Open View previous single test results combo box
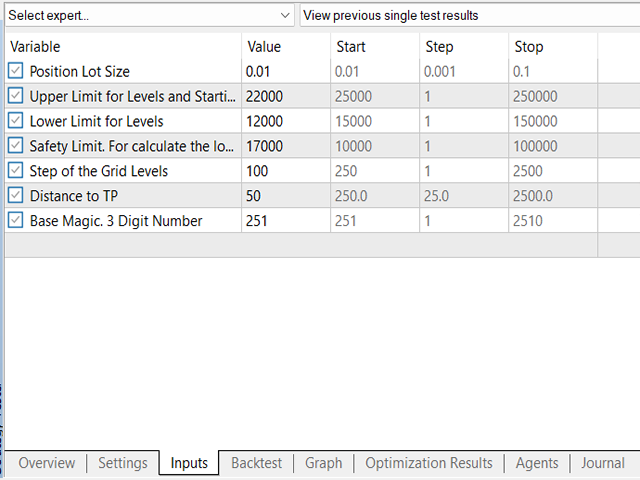This screenshot has width=640, height=480. [x=469, y=16]
